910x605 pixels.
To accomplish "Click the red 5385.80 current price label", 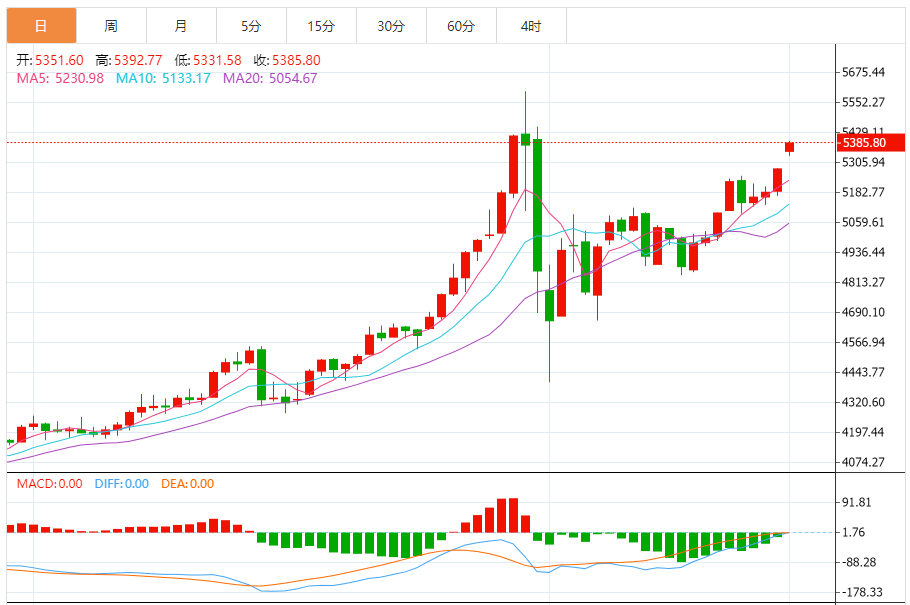I will pos(871,143).
